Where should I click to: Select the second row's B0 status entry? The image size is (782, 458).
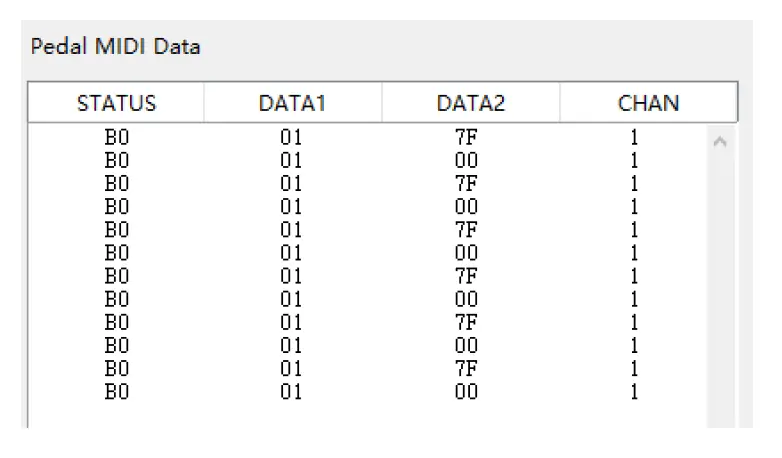point(117,161)
